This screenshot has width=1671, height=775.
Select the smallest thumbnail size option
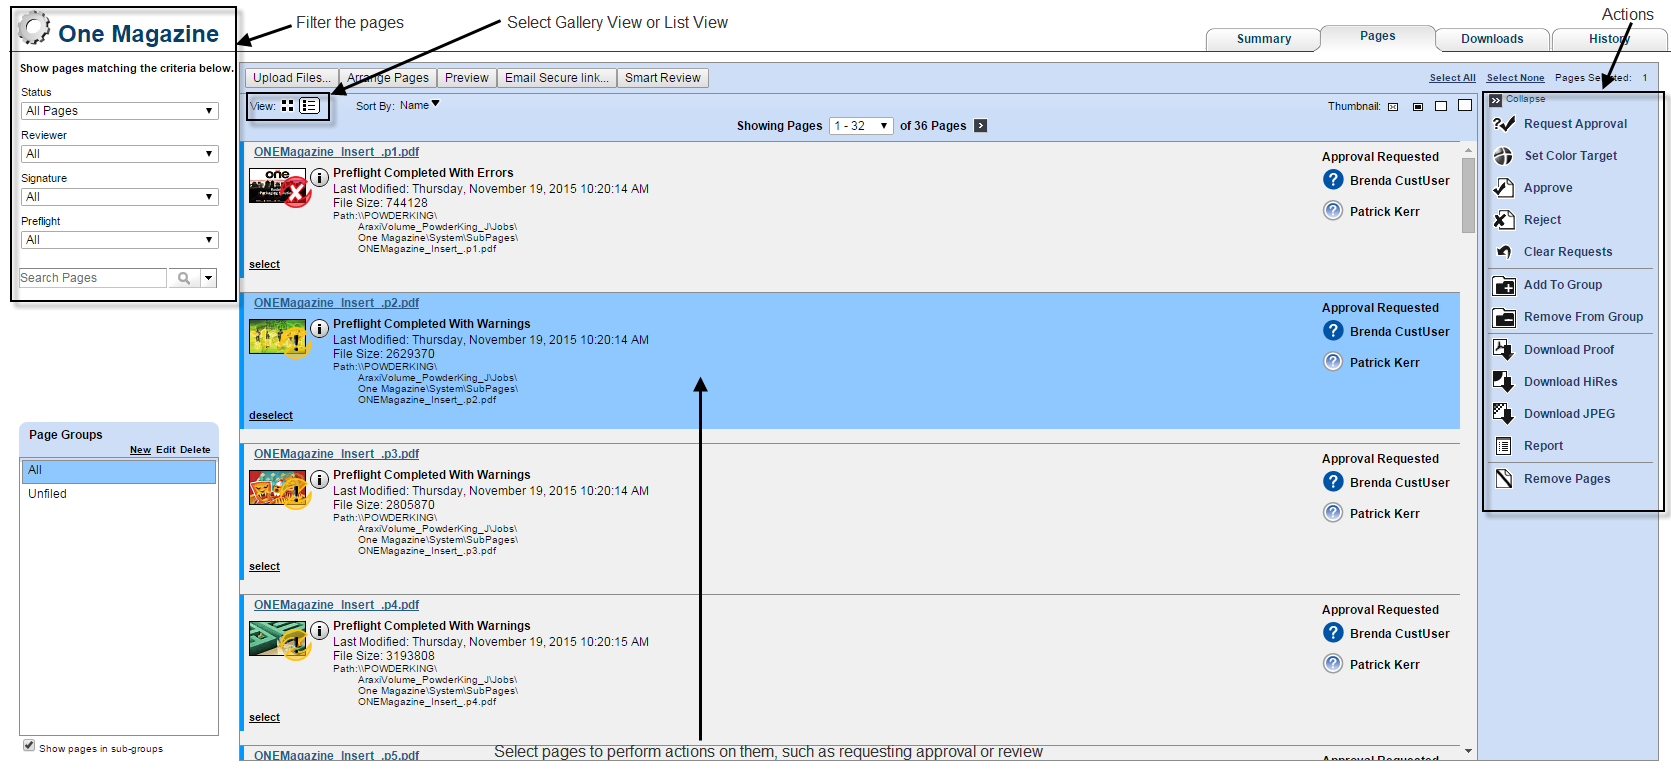click(x=1393, y=107)
